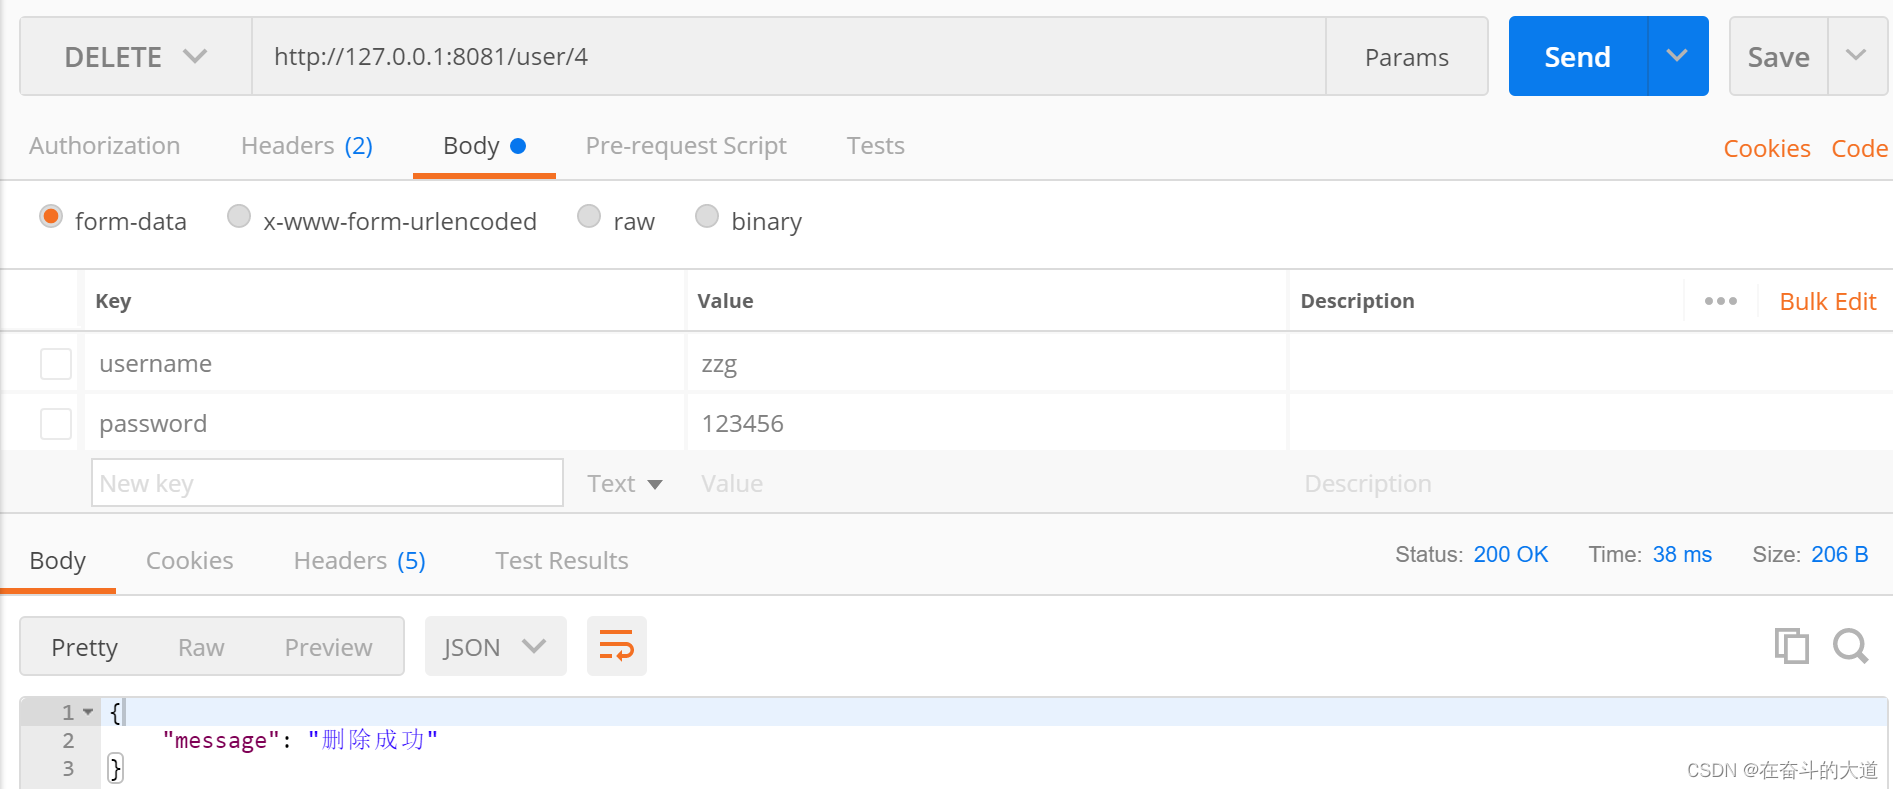Open the response Headers (5) tab

[360, 561]
